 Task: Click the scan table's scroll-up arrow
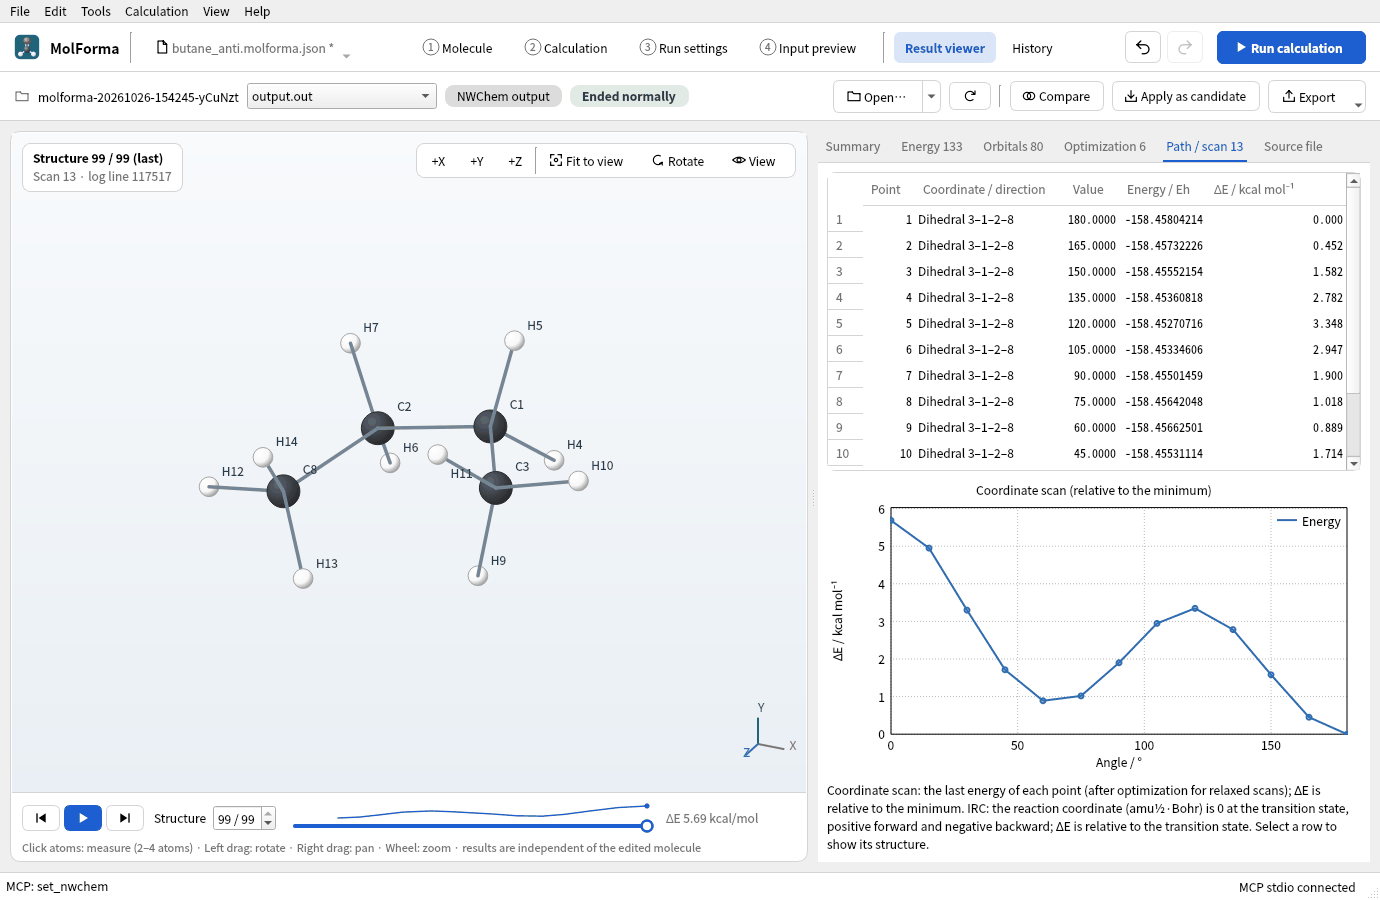click(x=1353, y=180)
